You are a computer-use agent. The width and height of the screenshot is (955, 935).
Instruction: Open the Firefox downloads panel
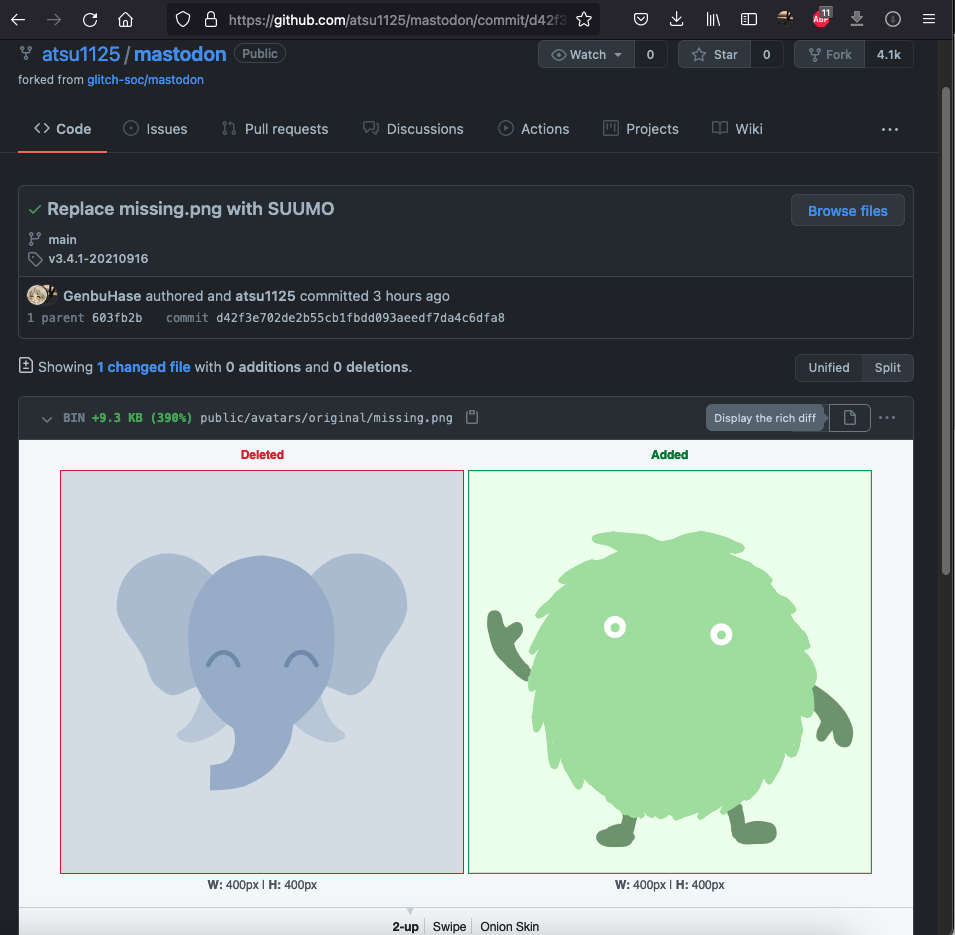click(677, 19)
